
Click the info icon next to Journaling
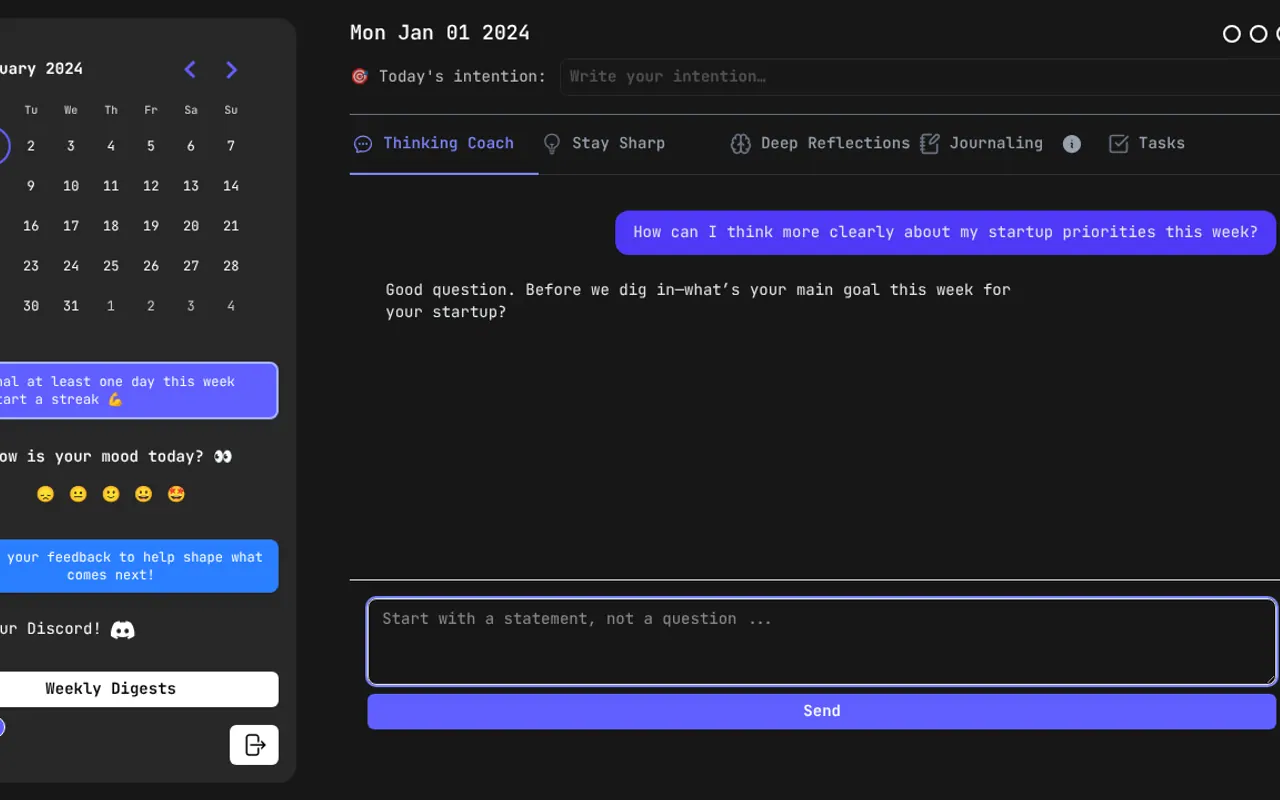point(1071,144)
